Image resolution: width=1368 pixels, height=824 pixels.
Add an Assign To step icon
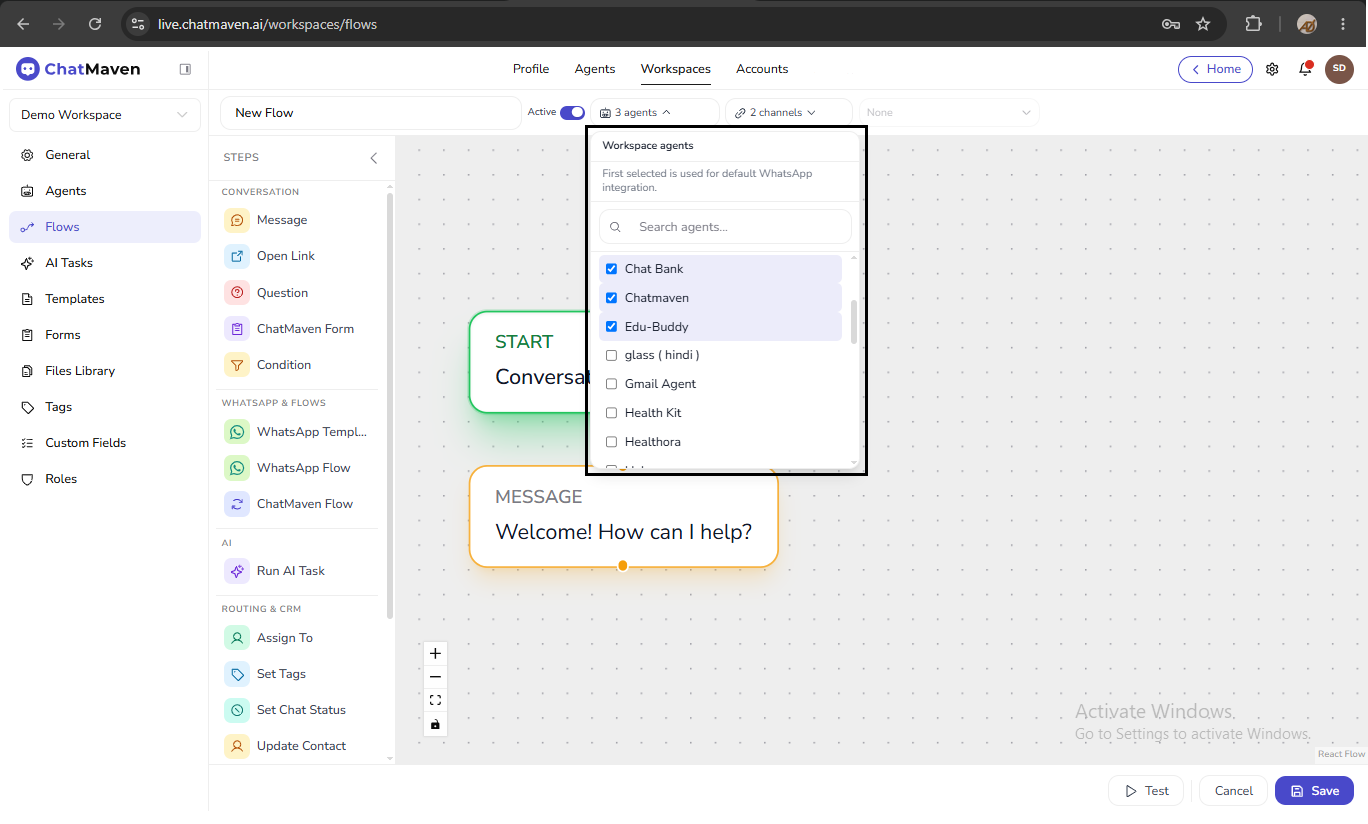coord(237,638)
